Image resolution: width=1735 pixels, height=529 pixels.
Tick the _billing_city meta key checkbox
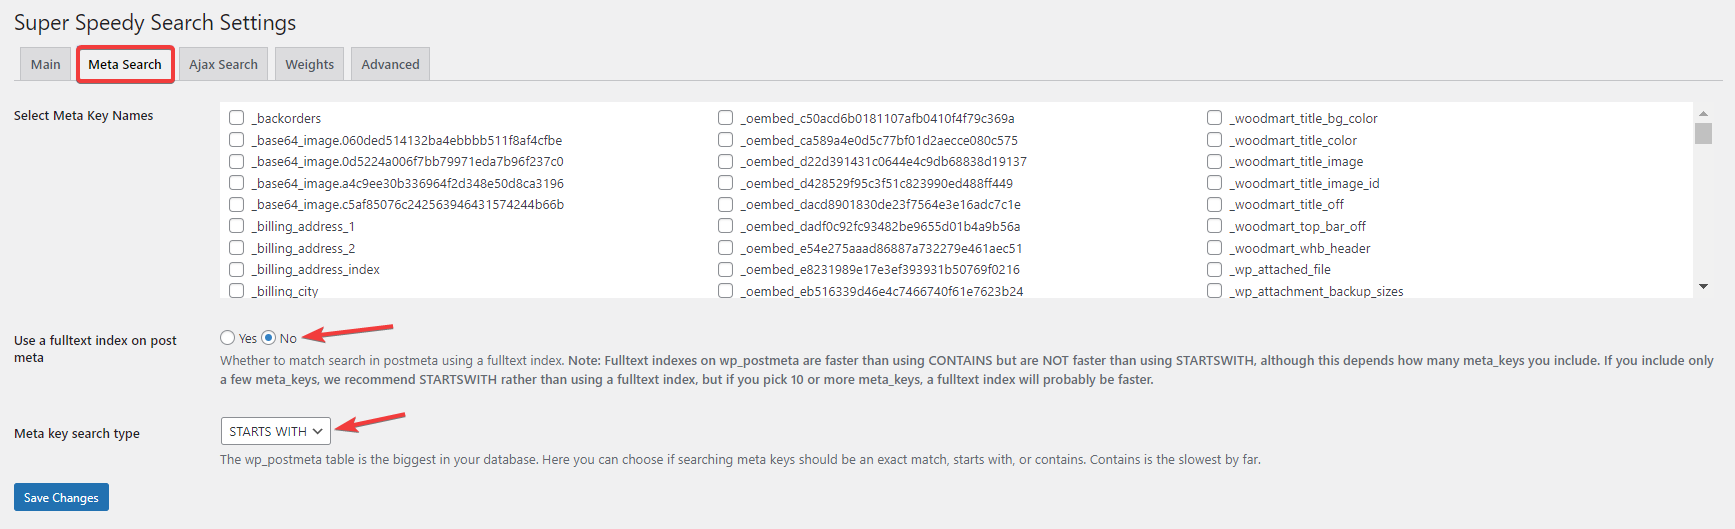(x=237, y=291)
